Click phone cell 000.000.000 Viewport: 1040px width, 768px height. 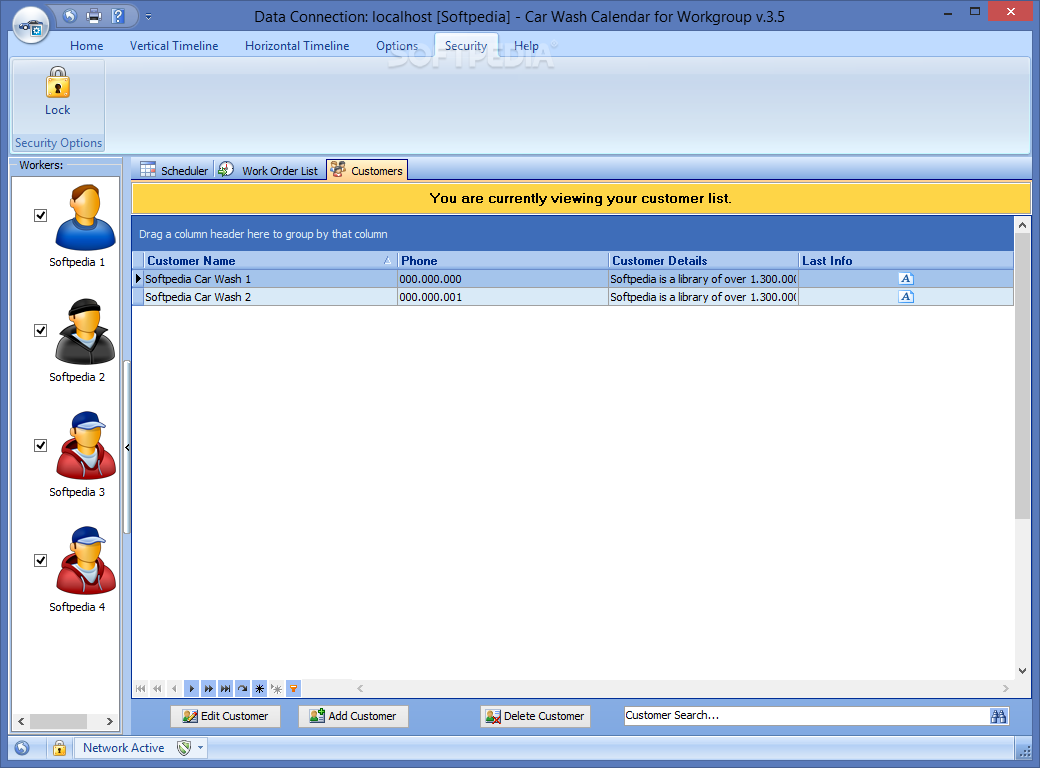(503, 279)
